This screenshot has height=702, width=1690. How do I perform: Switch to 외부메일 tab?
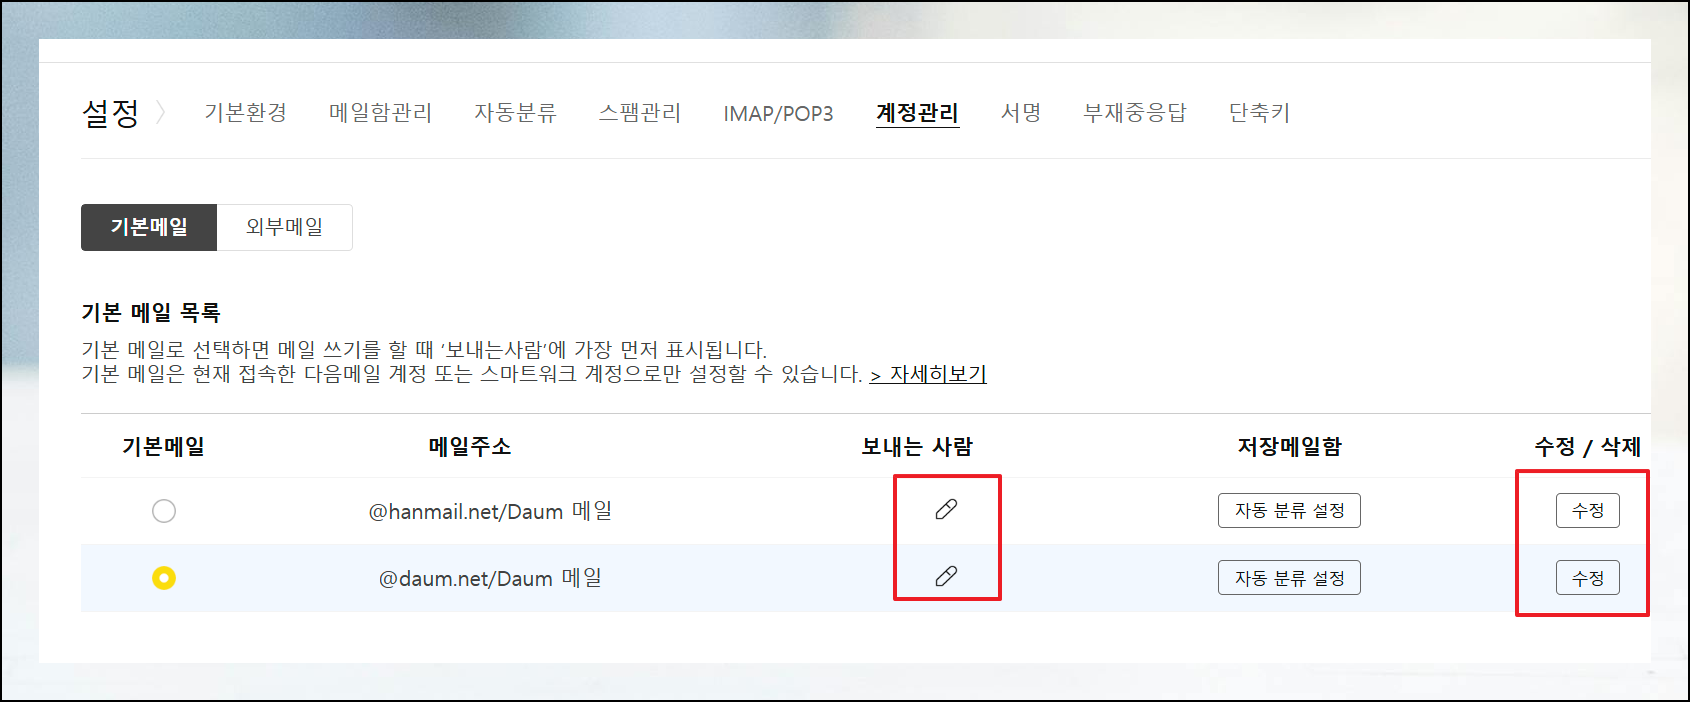(285, 227)
